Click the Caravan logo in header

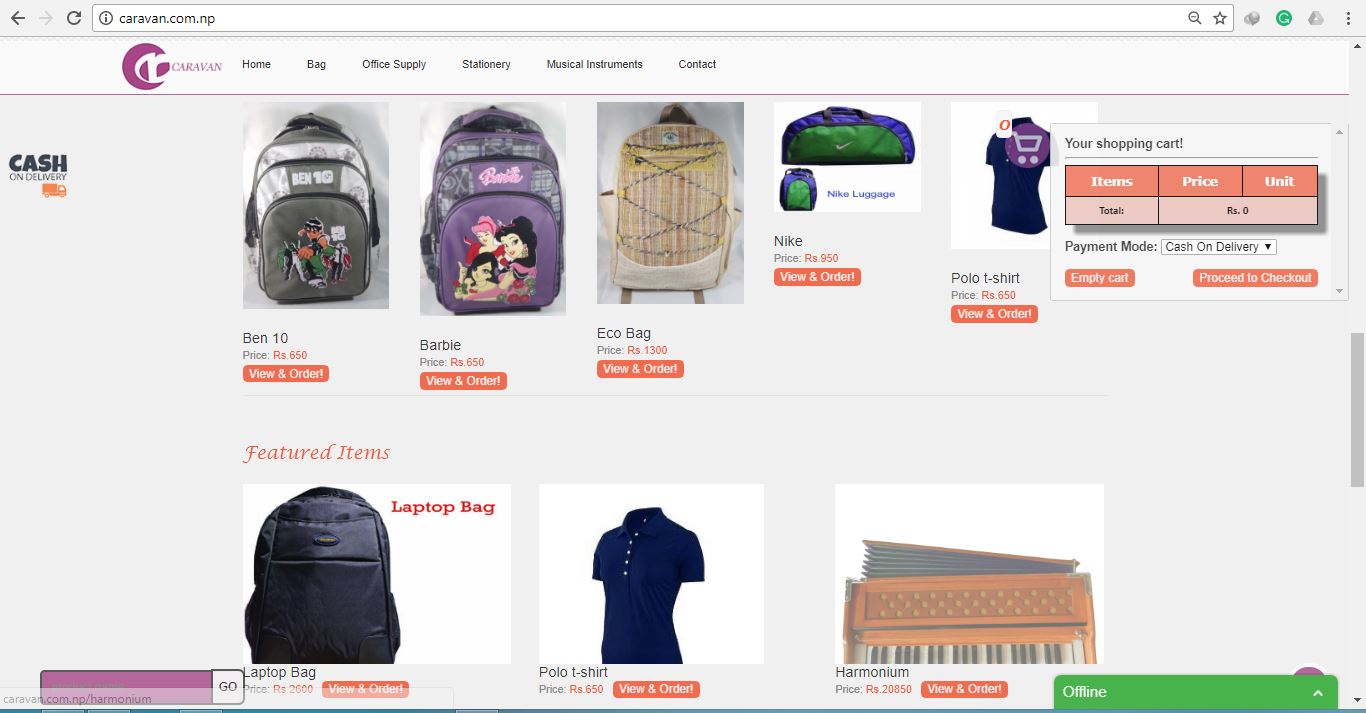(172, 66)
